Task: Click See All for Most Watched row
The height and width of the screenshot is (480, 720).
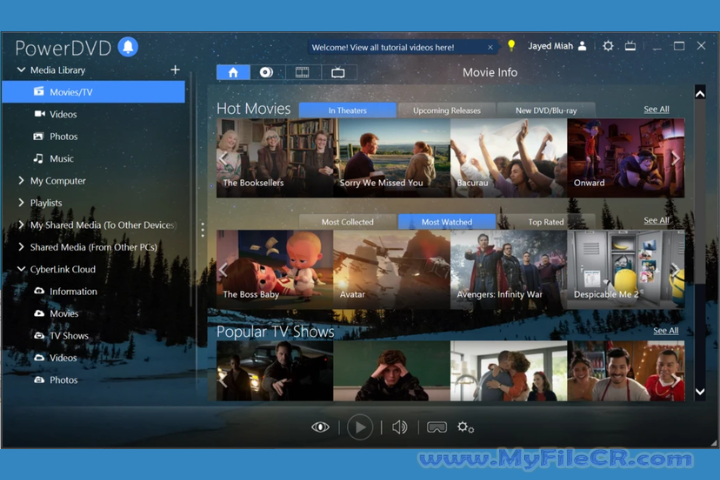Action: [x=656, y=220]
